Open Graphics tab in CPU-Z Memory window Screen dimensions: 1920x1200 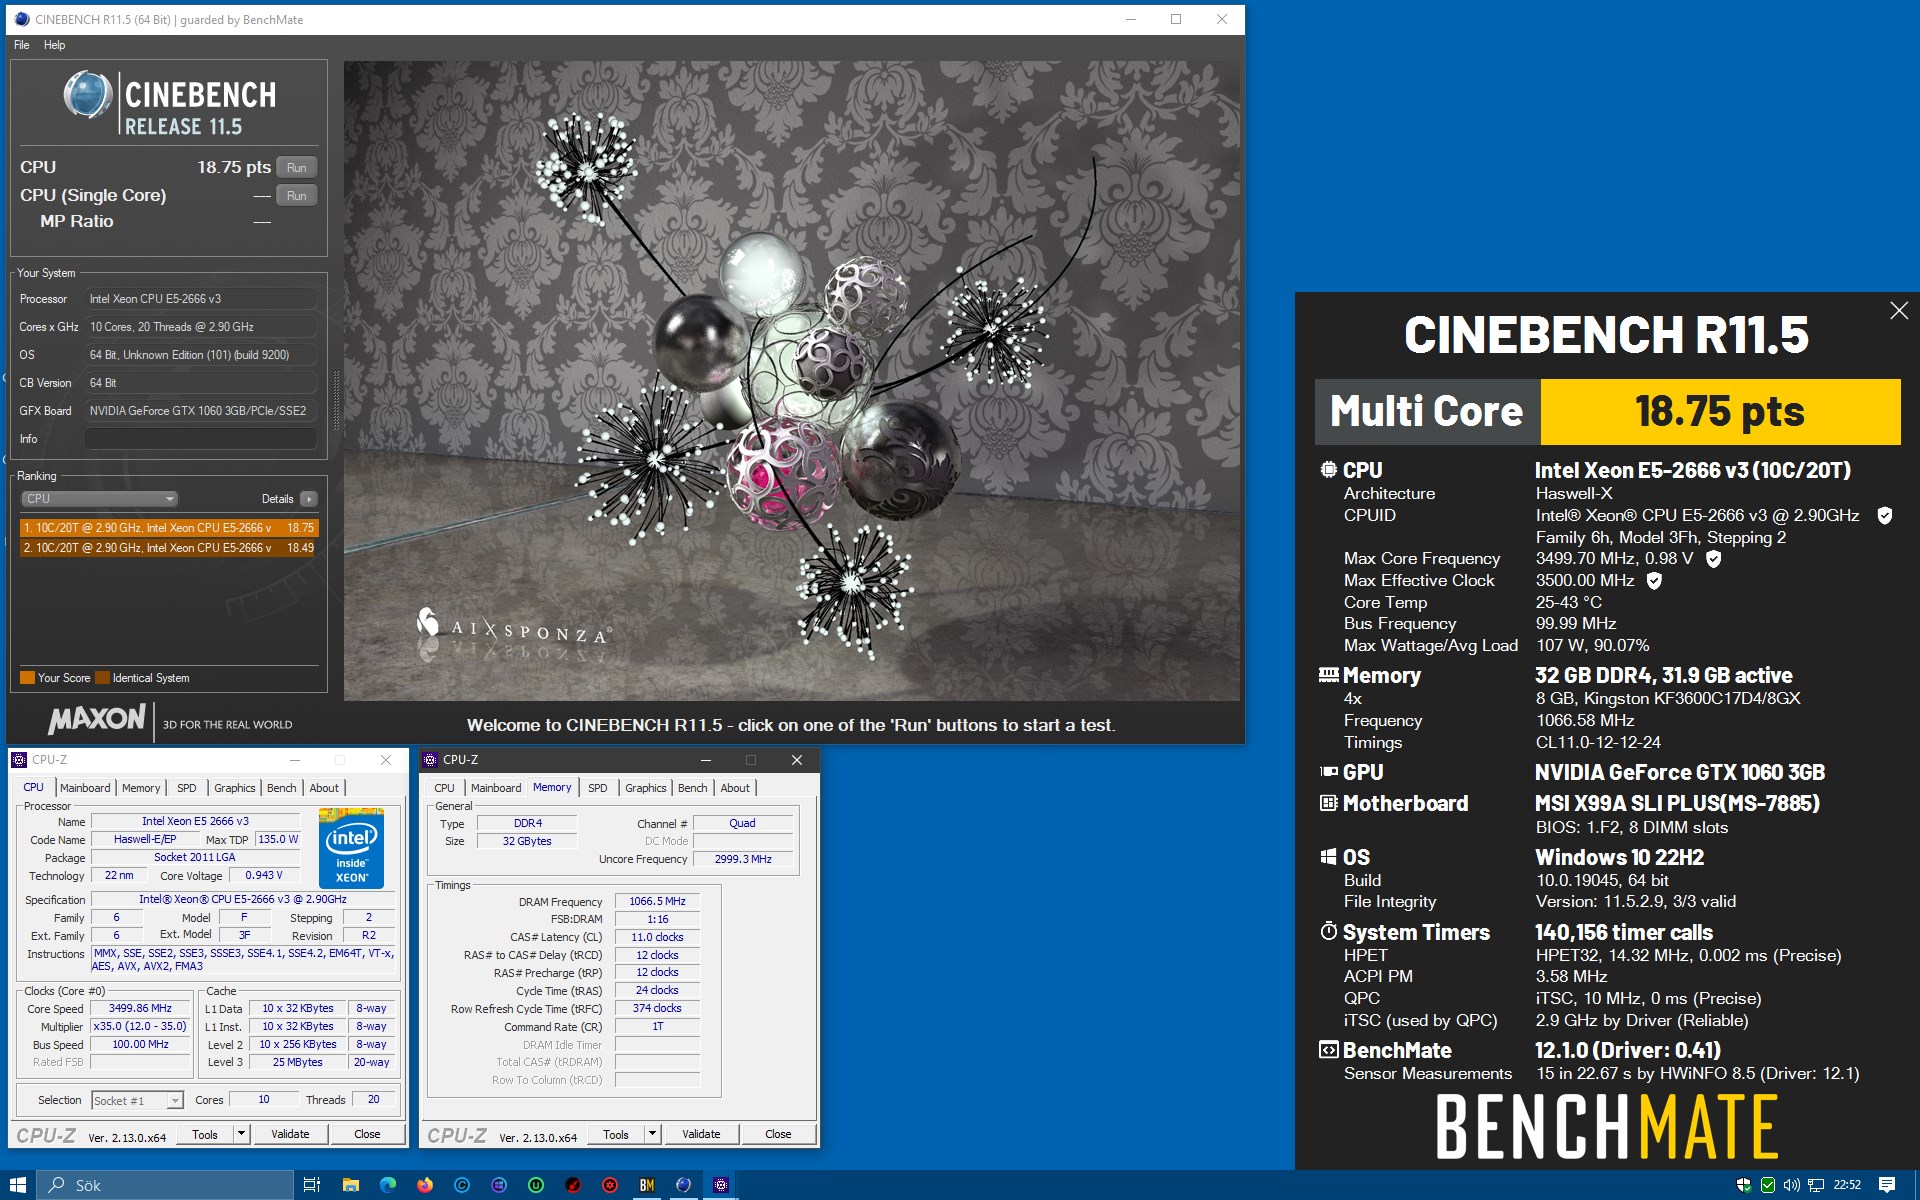click(646, 788)
